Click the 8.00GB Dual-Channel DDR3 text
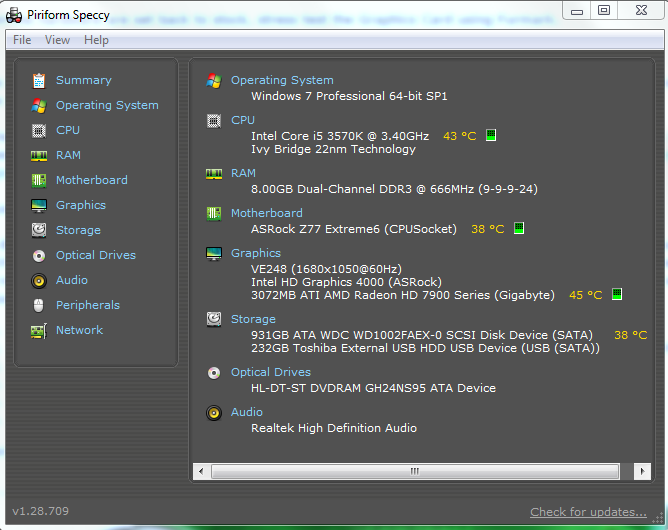The image size is (668, 530). click(x=394, y=189)
